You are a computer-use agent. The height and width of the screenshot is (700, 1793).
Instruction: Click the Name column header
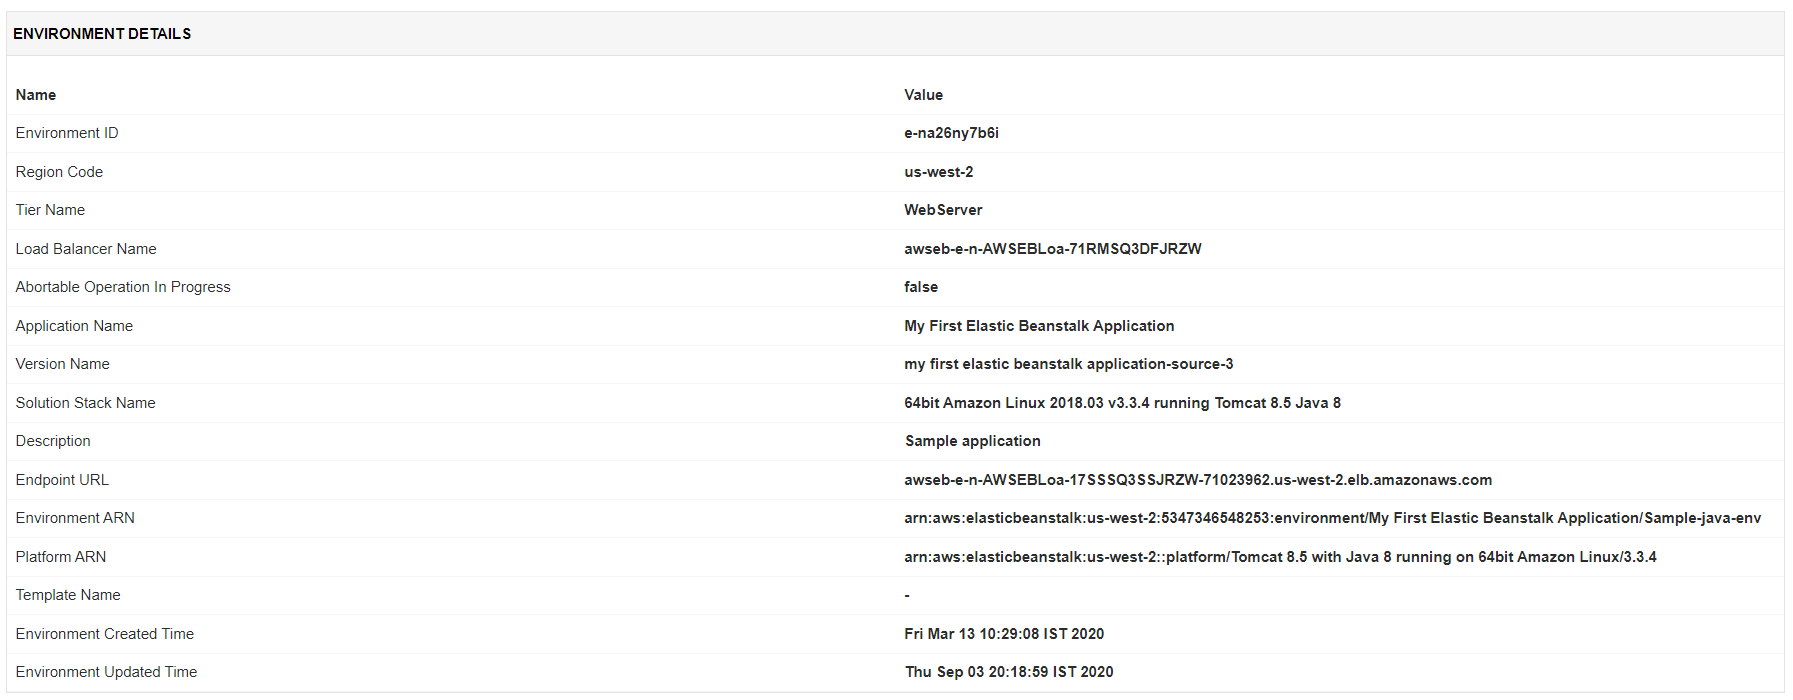(36, 95)
